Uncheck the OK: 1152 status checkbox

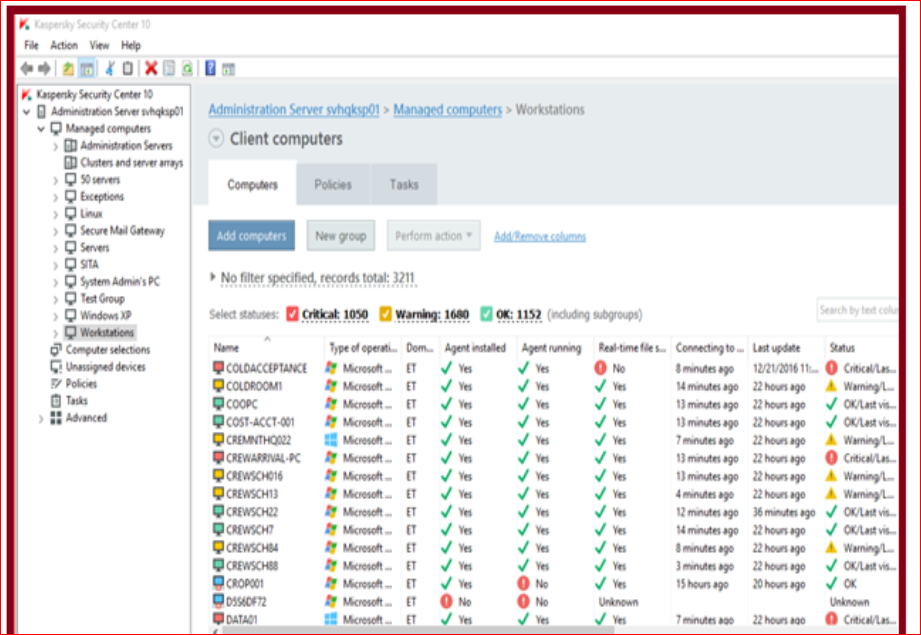pos(486,314)
